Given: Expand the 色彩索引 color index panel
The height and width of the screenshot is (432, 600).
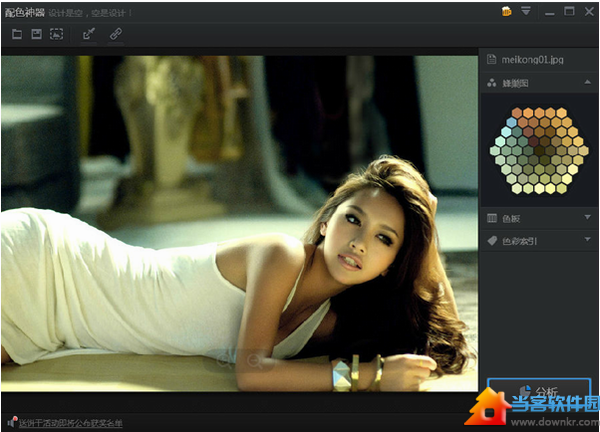Looking at the screenshot, I should [587, 241].
